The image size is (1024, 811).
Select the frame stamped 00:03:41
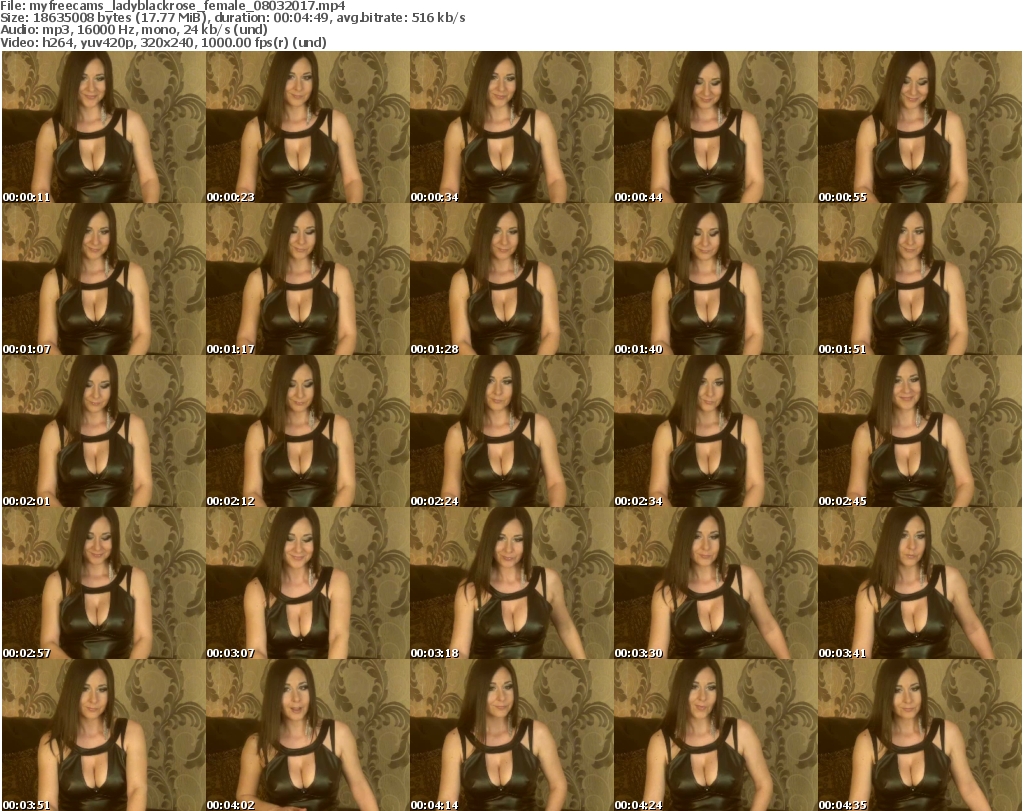tap(920, 584)
